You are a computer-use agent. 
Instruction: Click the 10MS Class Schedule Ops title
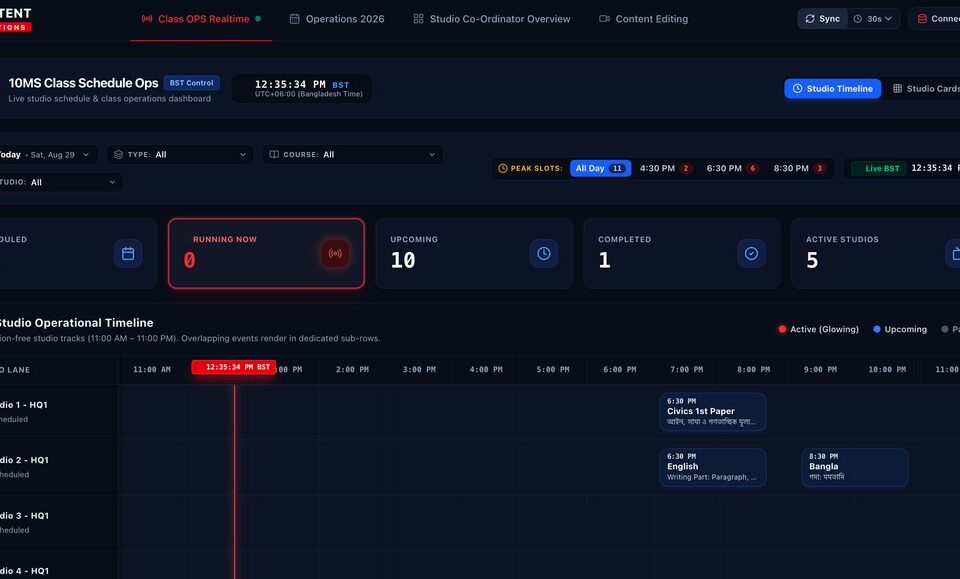[83, 83]
